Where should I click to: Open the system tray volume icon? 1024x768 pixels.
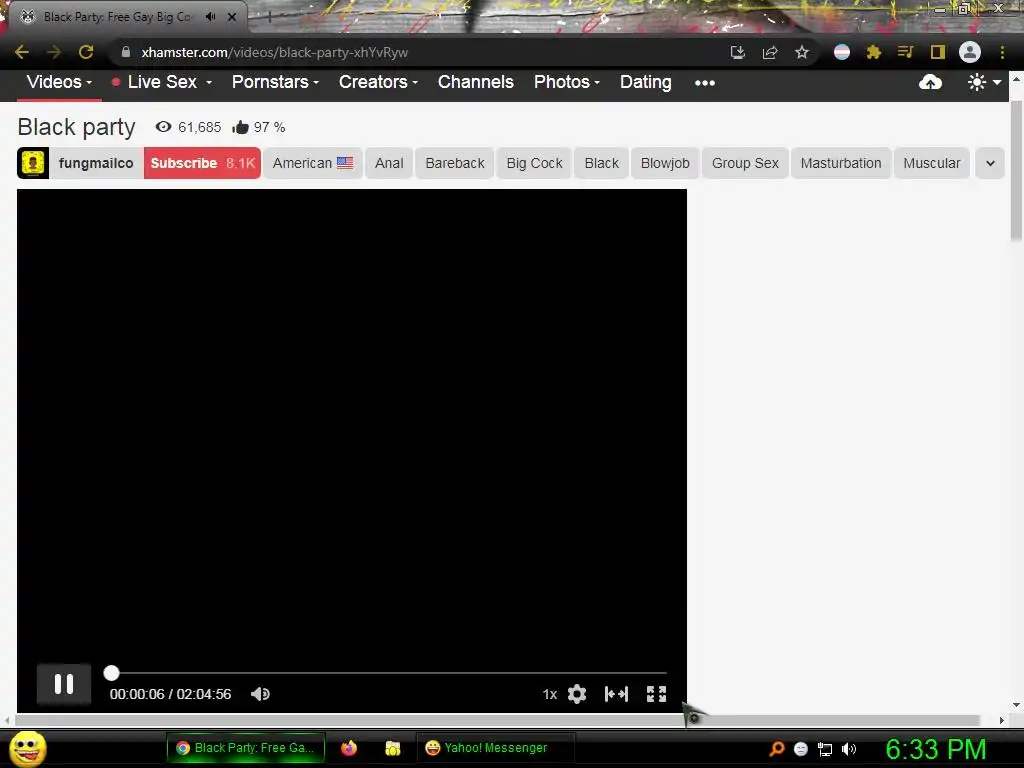[849, 749]
